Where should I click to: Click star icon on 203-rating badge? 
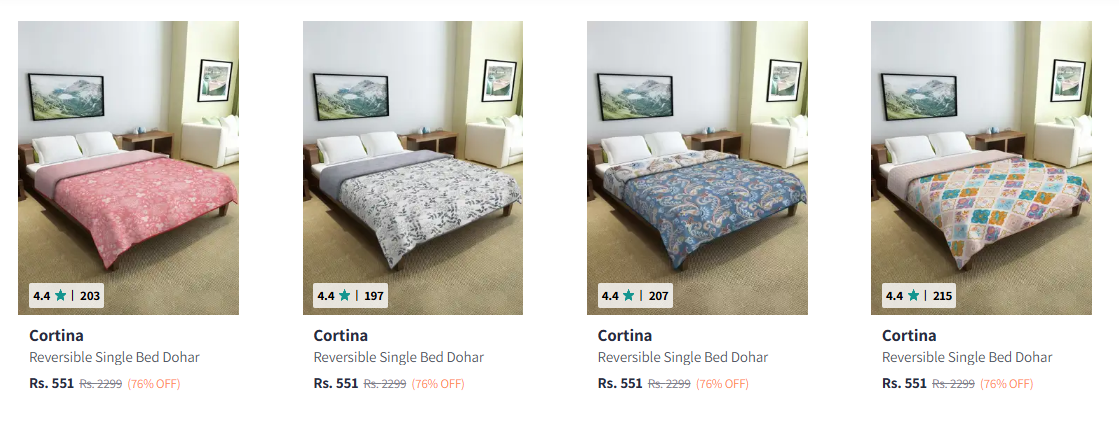coord(61,296)
